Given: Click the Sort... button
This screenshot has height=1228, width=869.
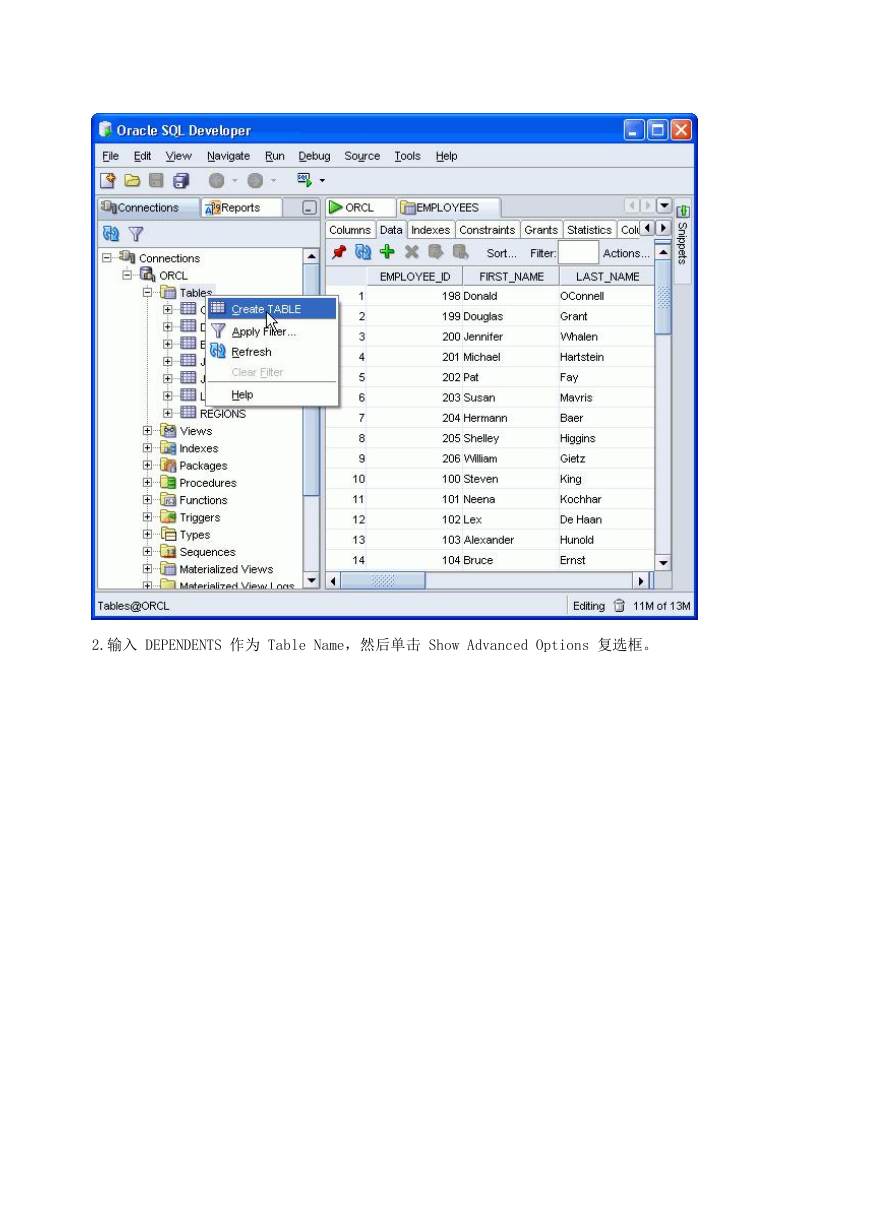Looking at the screenshot, I should (x=502, y=254).
